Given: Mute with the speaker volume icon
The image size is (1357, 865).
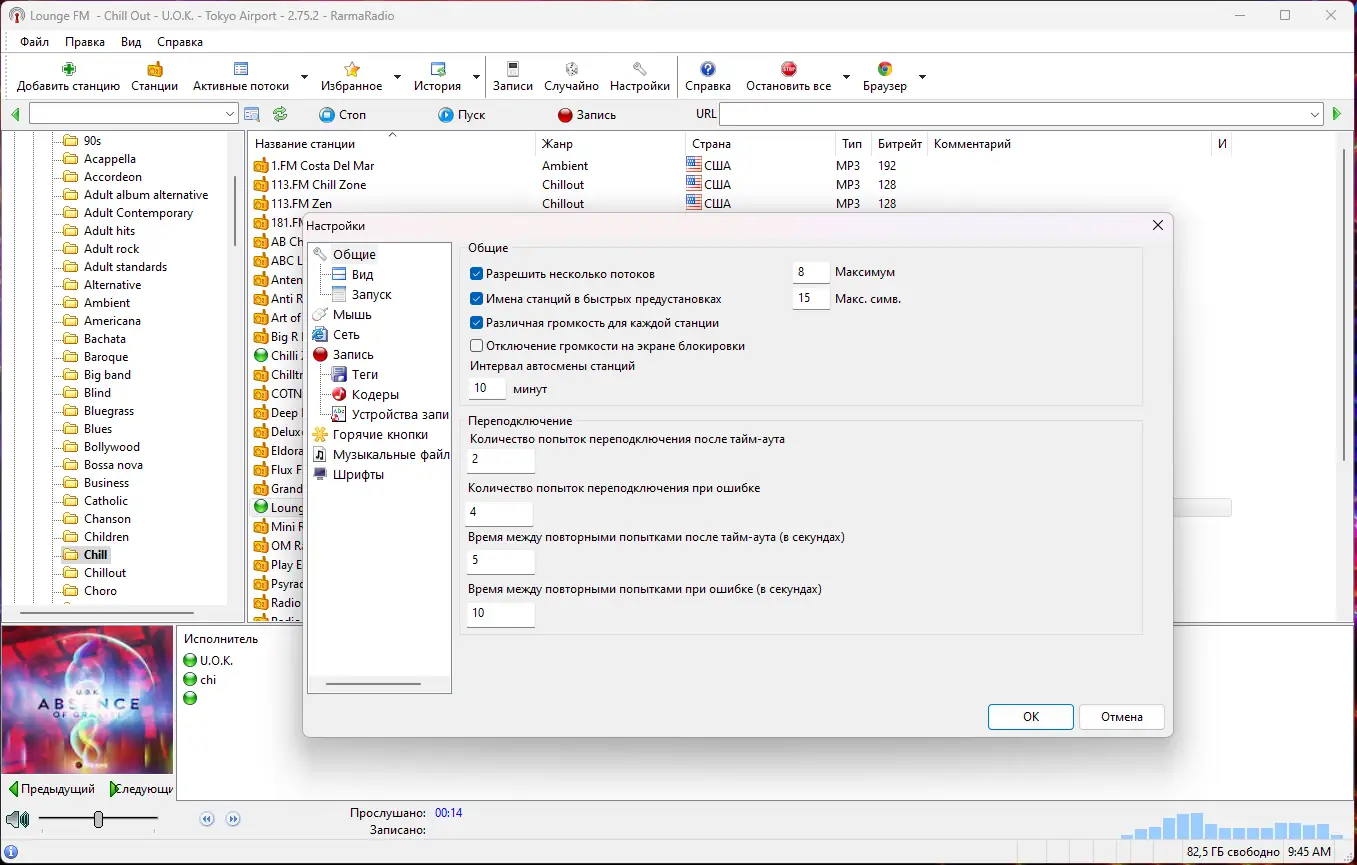Looking at the screenshot, I should (x=17, y=819).
